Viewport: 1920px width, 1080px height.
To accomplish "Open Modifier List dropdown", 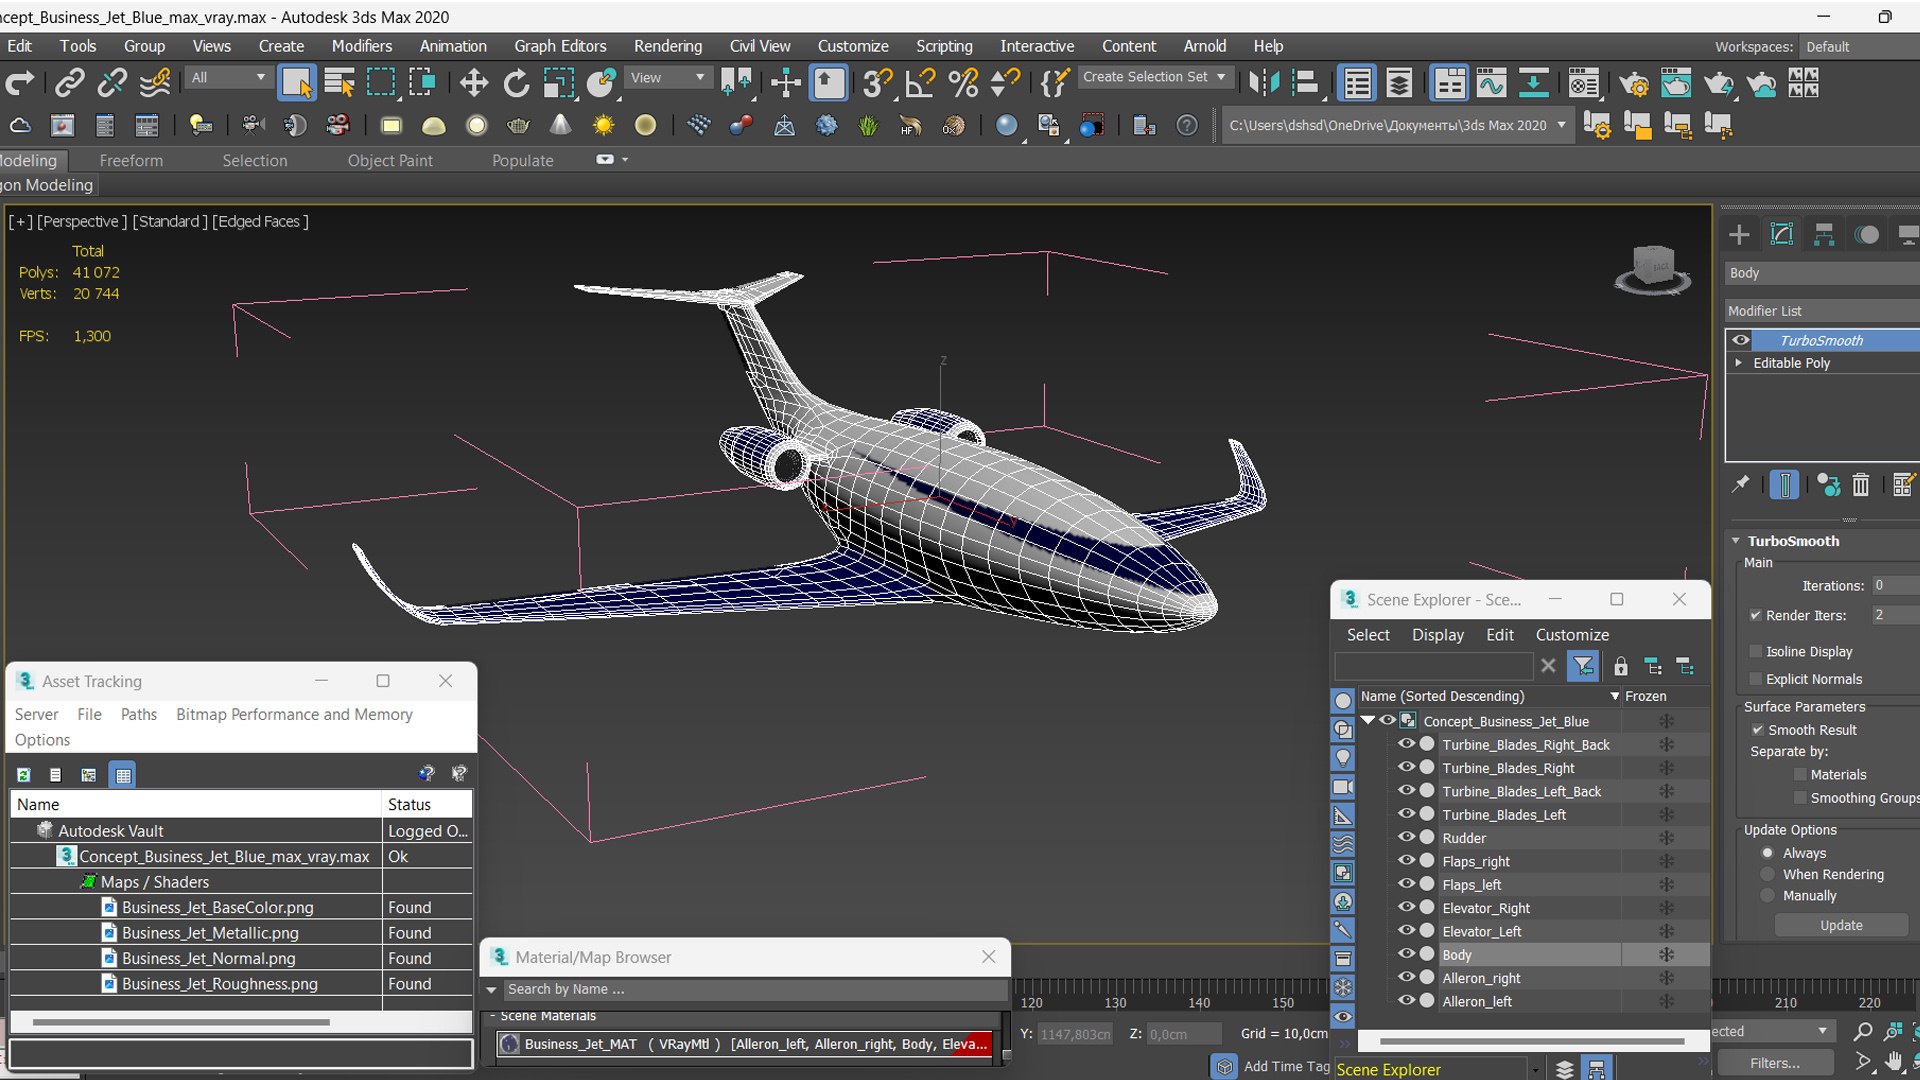I will [x=1822, y=311].
